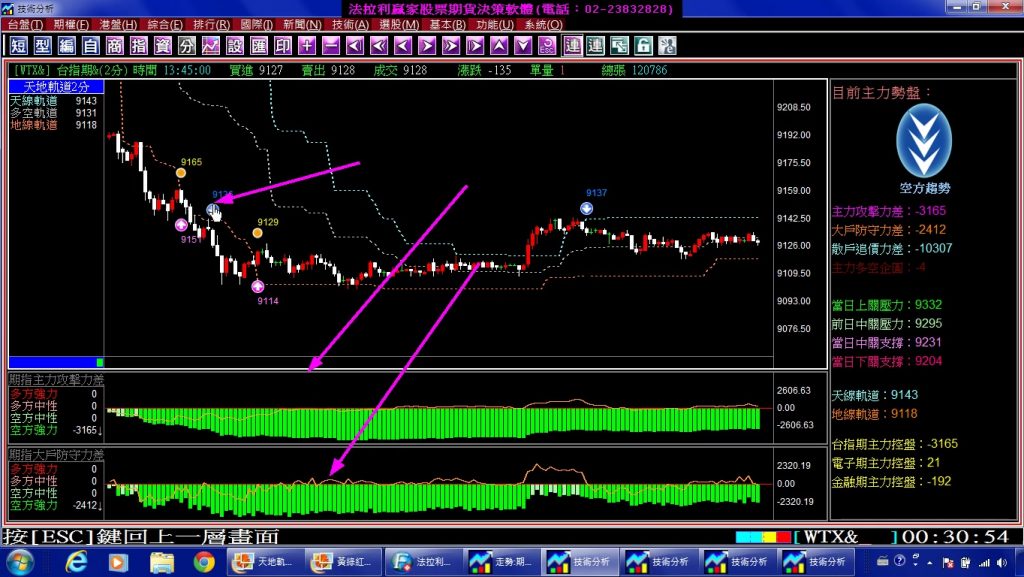
Task: Click the 指 indicator toolbar icon
Action: click(x=139, y=45)
